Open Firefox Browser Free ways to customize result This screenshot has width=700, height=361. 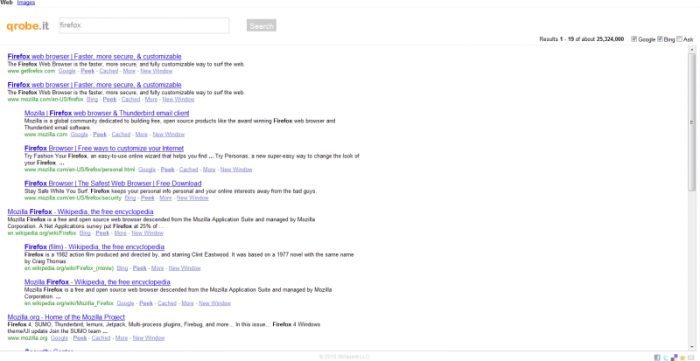coord(104,148)
